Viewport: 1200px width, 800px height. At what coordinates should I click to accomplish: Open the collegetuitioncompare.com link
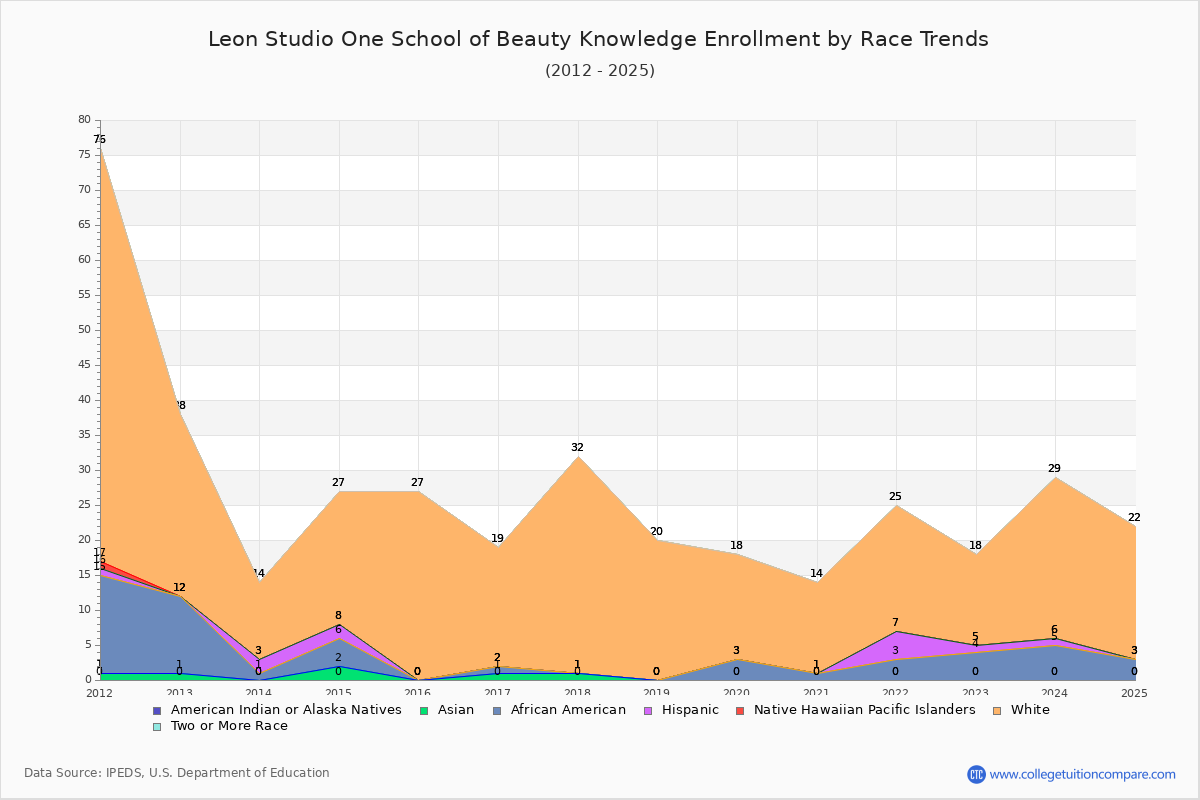pos(1083,774)
